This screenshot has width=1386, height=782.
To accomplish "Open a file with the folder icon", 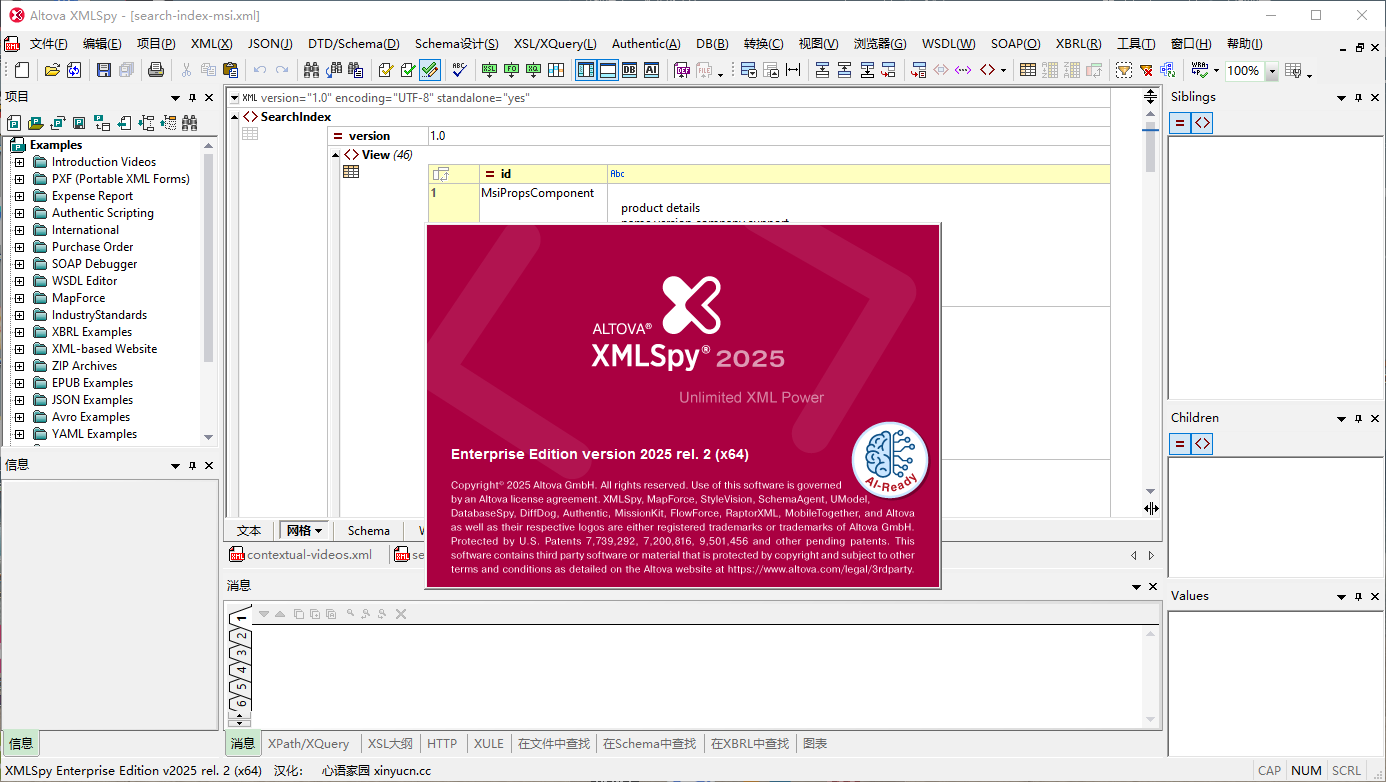I will (52, 70).
